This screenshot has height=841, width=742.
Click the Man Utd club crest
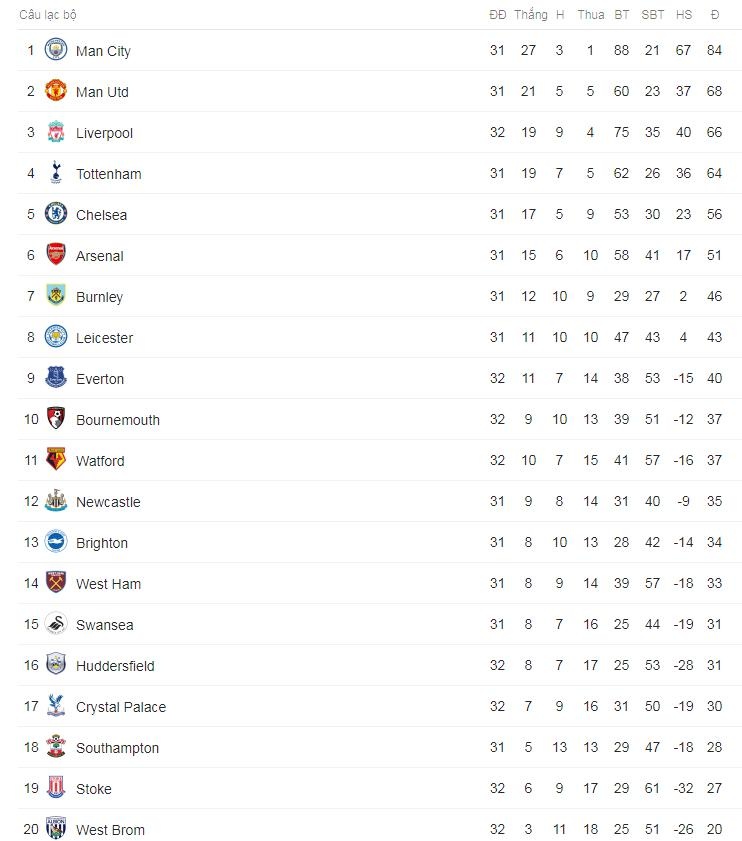pyautogui.click(x=56, y=92)
